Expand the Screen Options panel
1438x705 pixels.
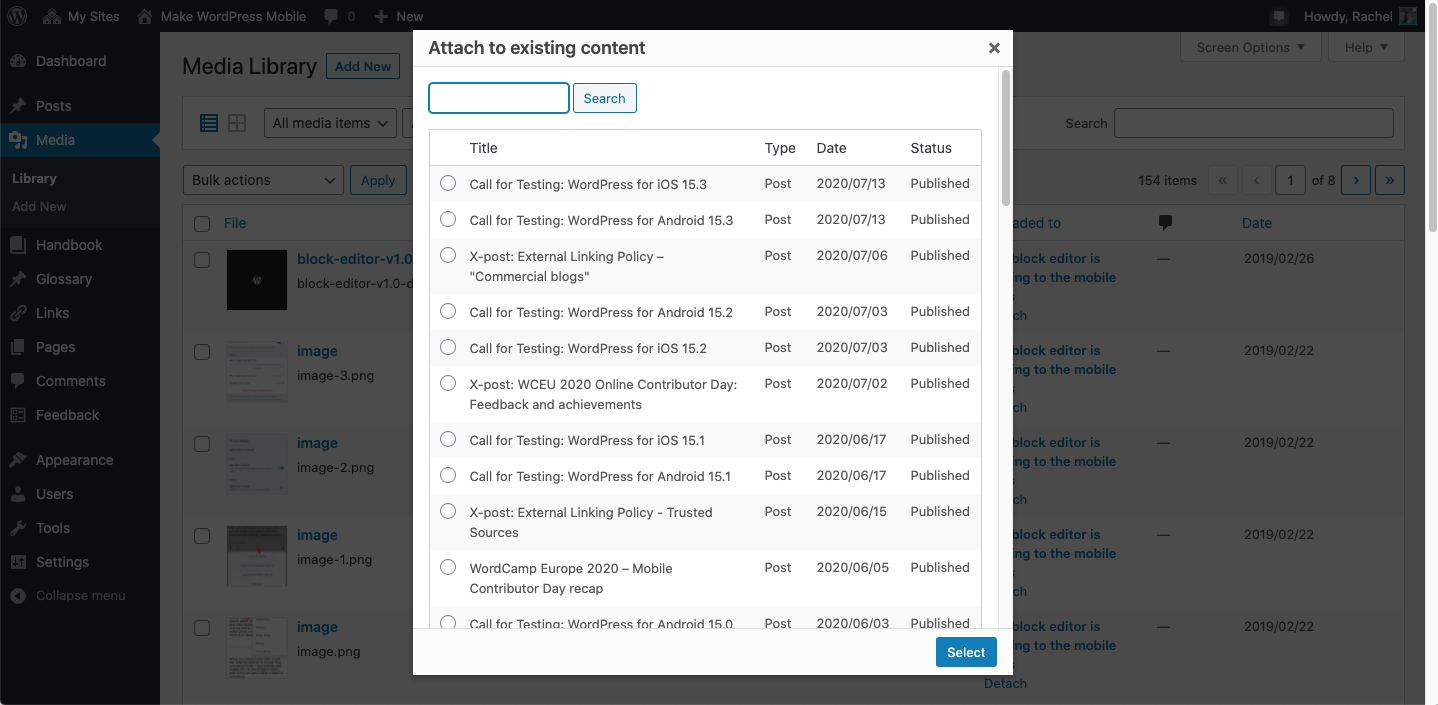[x=1251, y=47]
